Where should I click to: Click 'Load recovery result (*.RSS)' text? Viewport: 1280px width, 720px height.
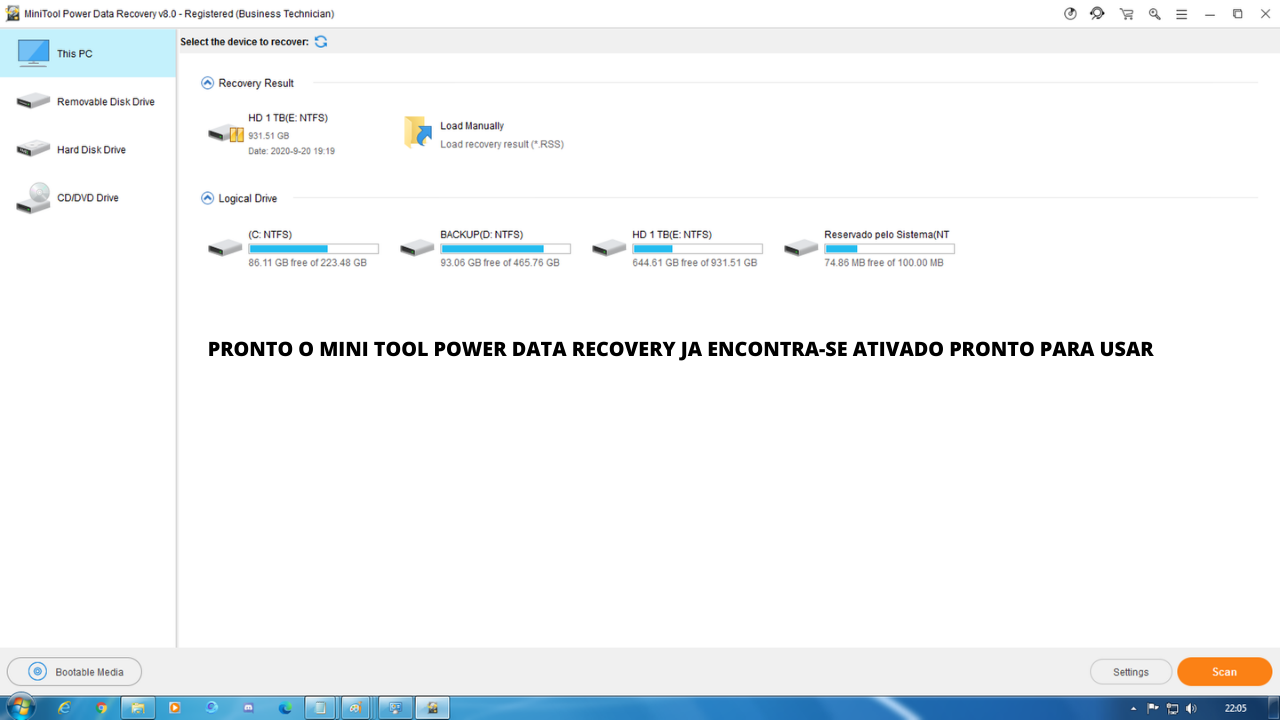pyautogui.click(x=502, y=144)
